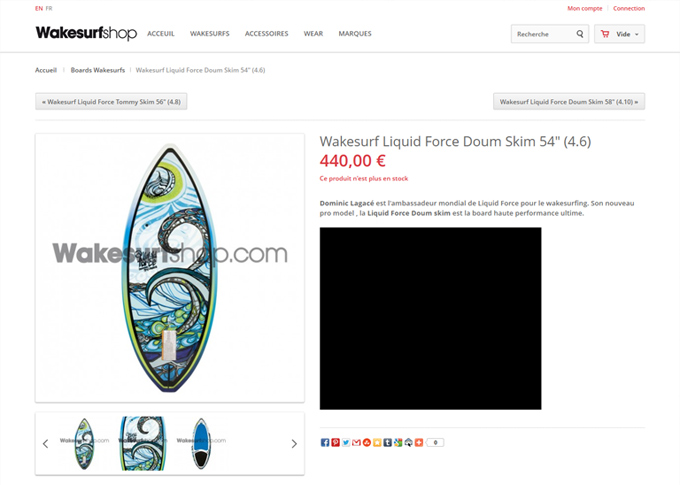Open Mon compte link
This screenshot has height=485, width=680.
pos(585,8)
